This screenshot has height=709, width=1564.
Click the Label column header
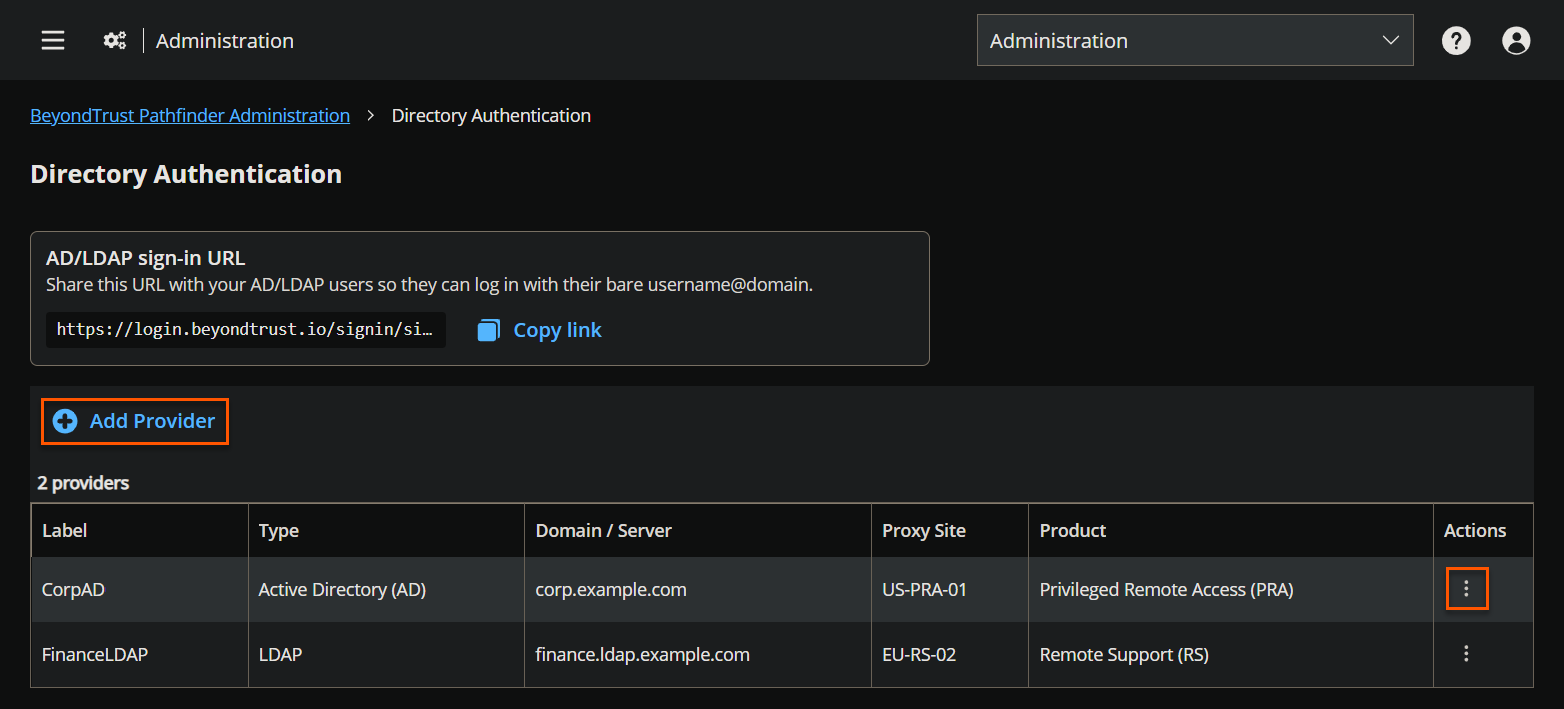(139, 531)
